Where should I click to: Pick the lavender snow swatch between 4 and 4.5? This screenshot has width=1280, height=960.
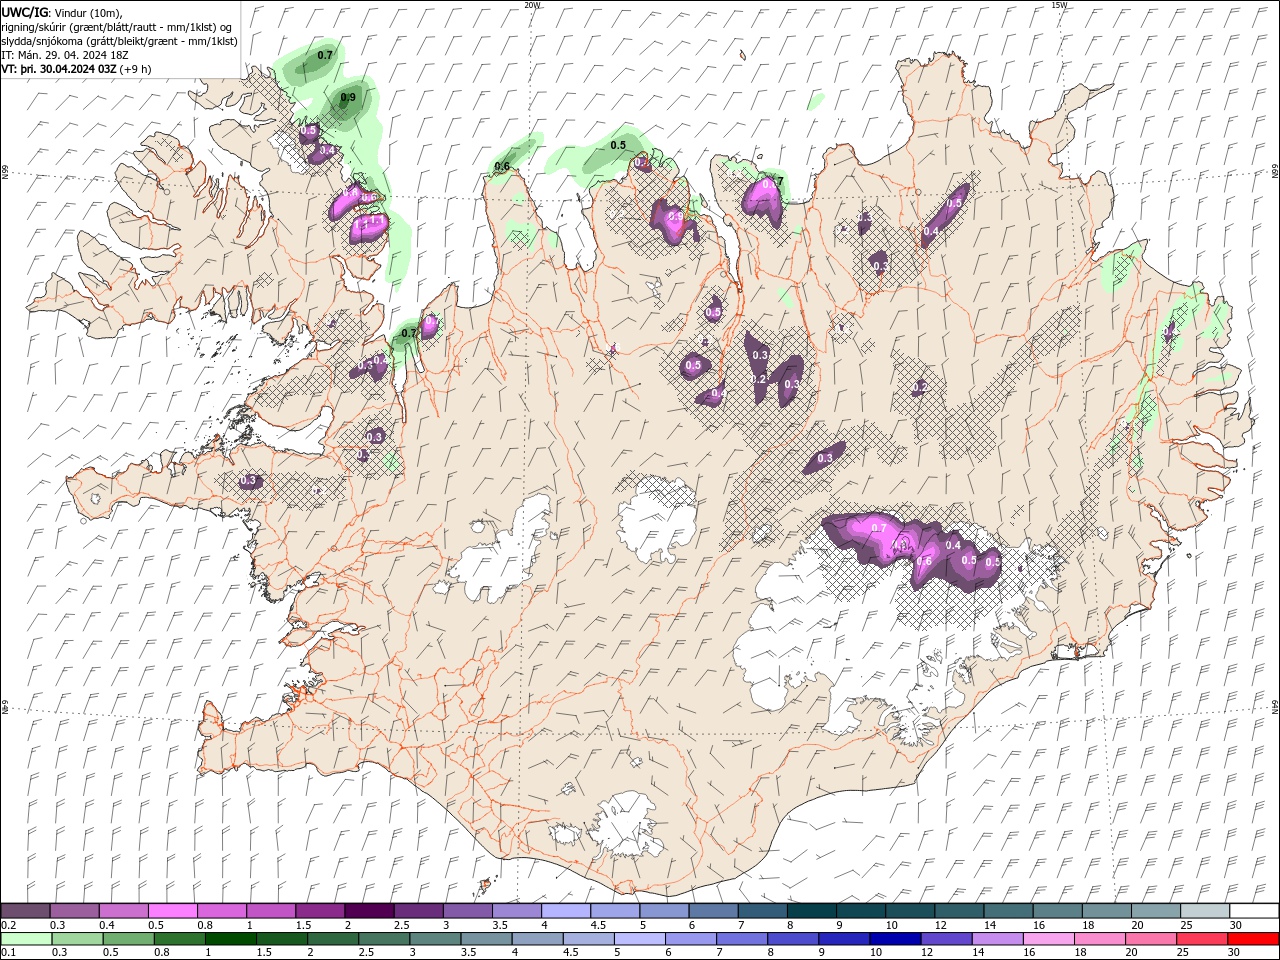click(x=565, y=911)
